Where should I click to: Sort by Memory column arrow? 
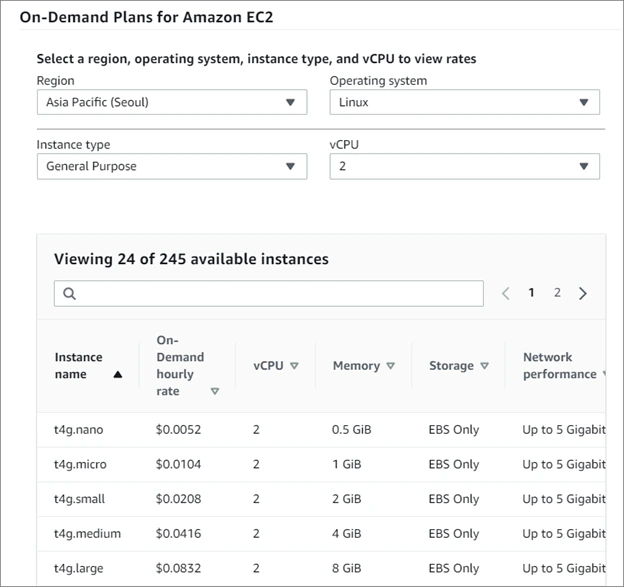tap(390, 366)
